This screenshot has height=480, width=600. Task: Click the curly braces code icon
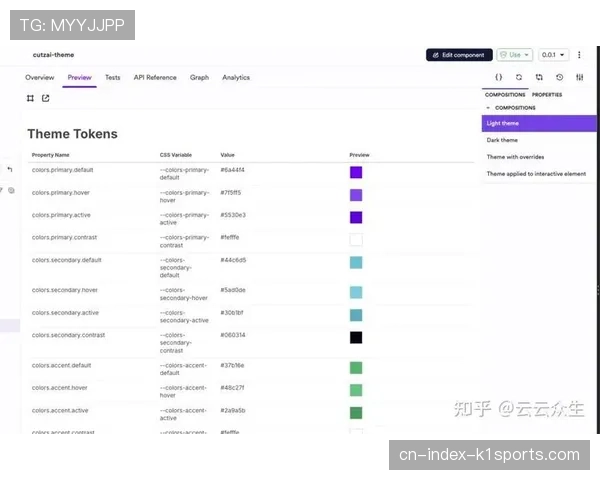click(498, 77)
